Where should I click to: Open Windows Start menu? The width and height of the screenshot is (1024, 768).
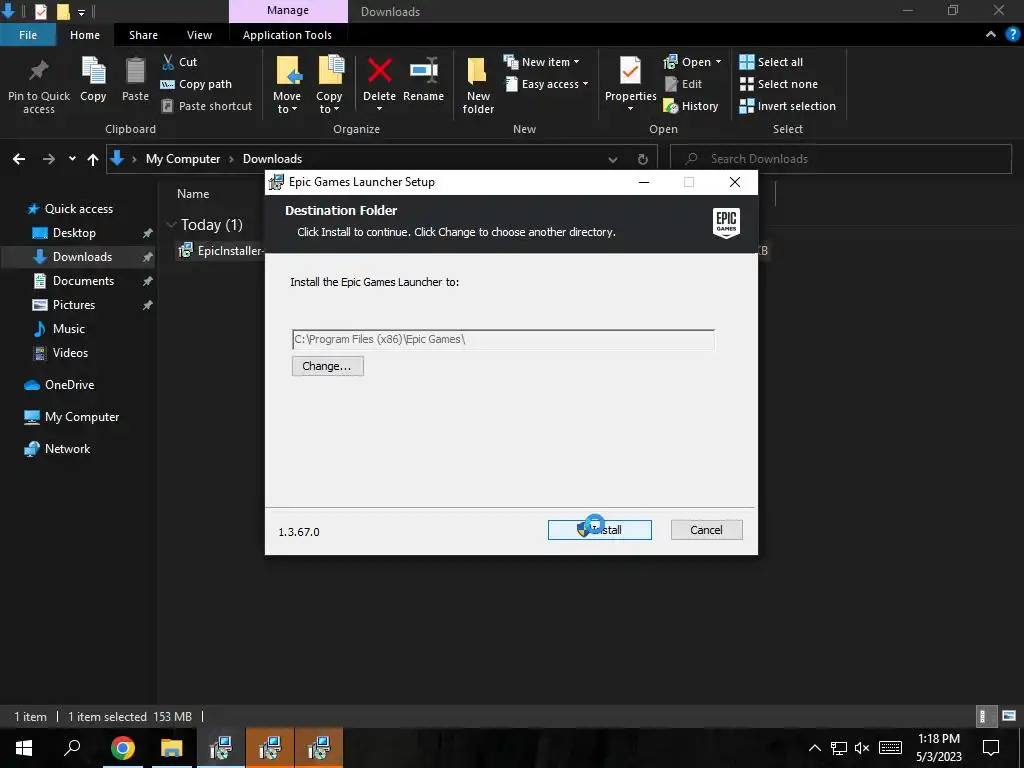(24, 748)
